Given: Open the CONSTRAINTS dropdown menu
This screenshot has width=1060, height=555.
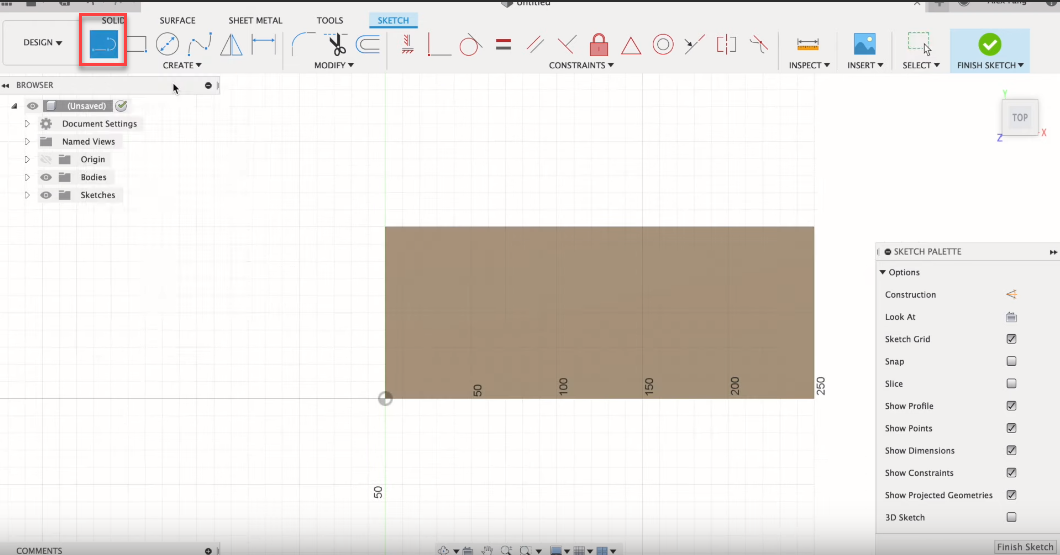Looking at the screenshot, I should [581, 66].
